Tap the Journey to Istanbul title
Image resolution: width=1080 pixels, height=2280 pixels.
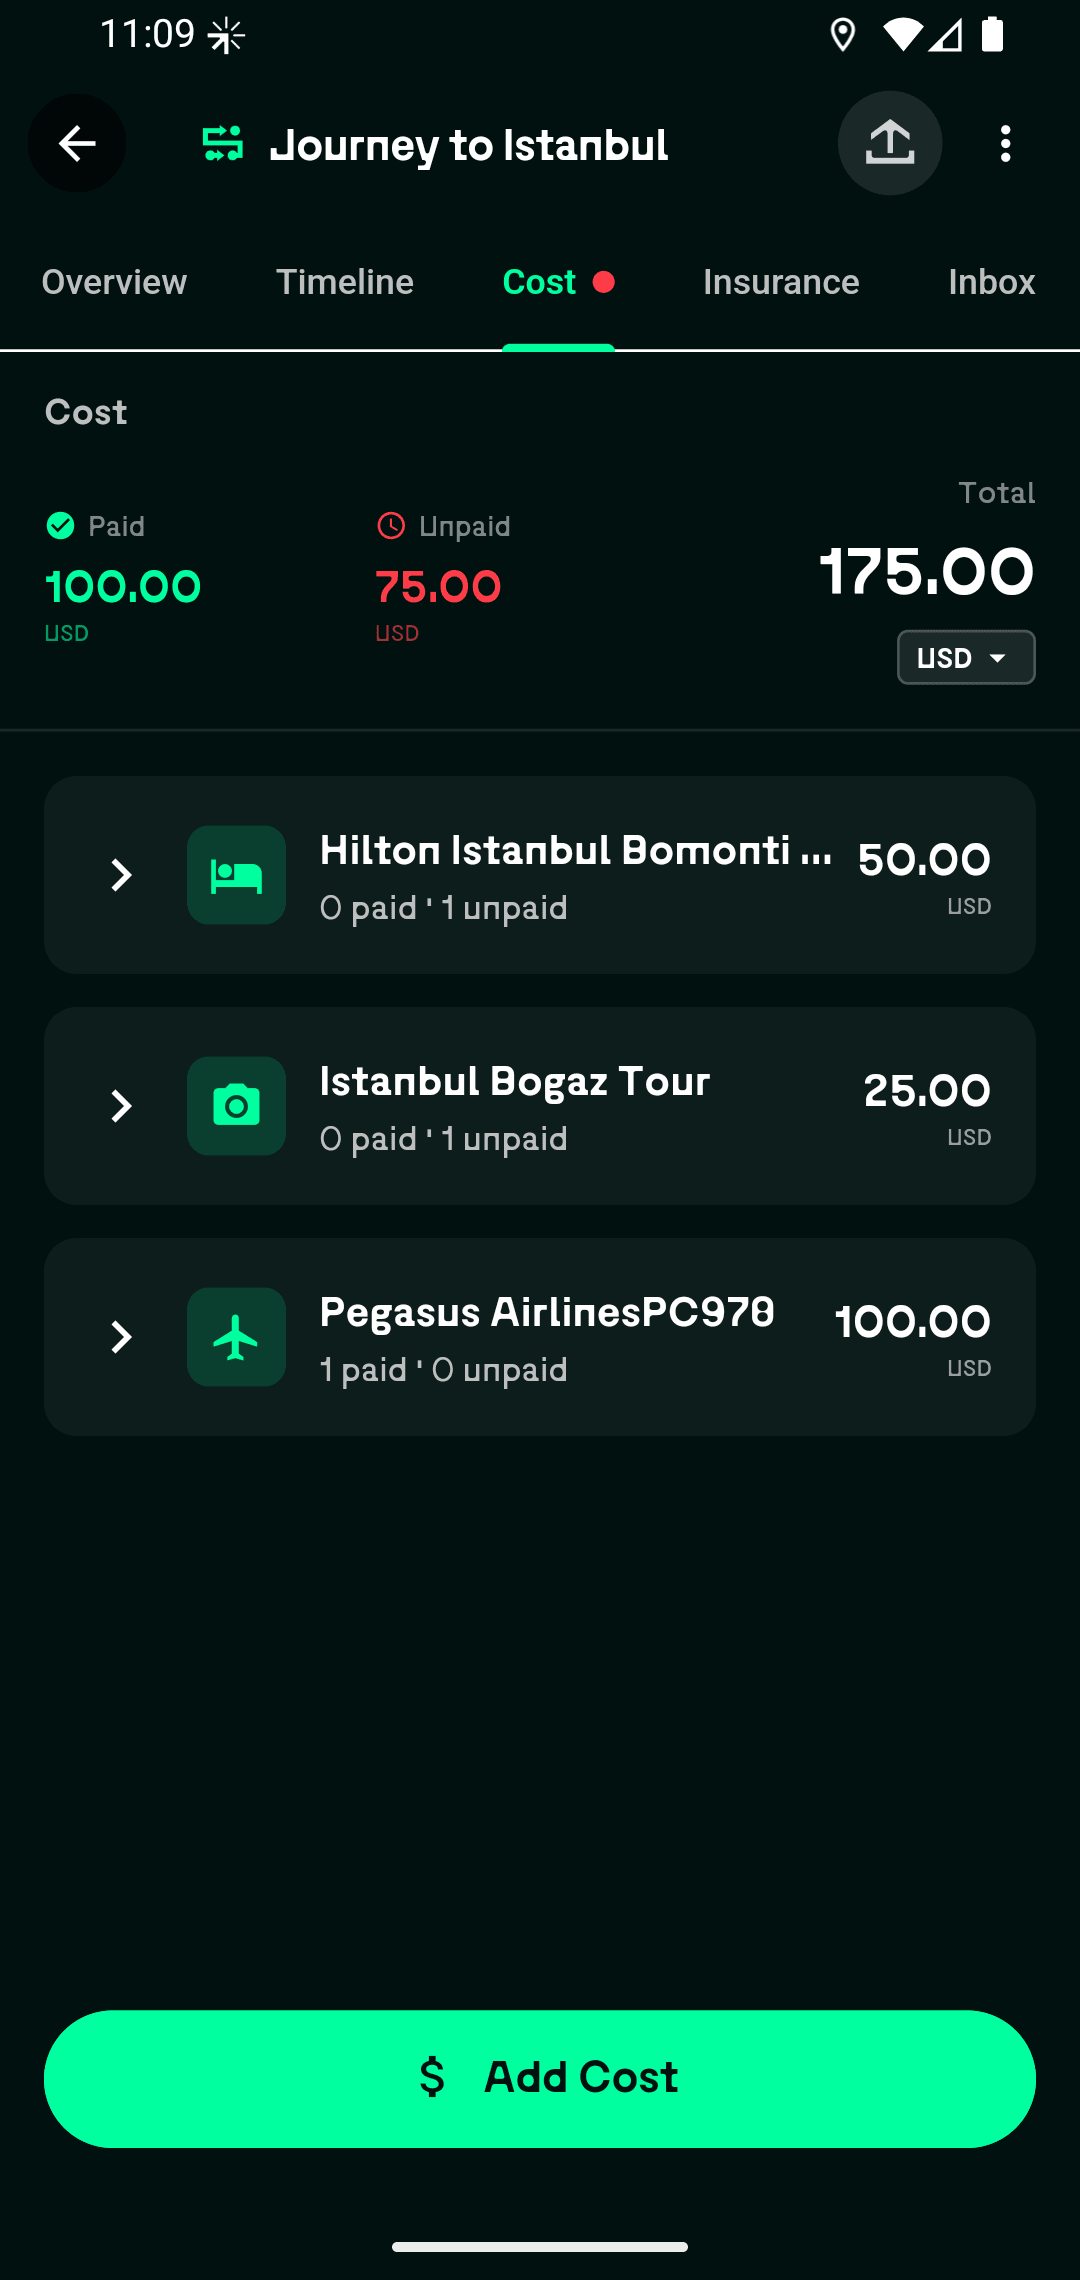tap(469, 146)
